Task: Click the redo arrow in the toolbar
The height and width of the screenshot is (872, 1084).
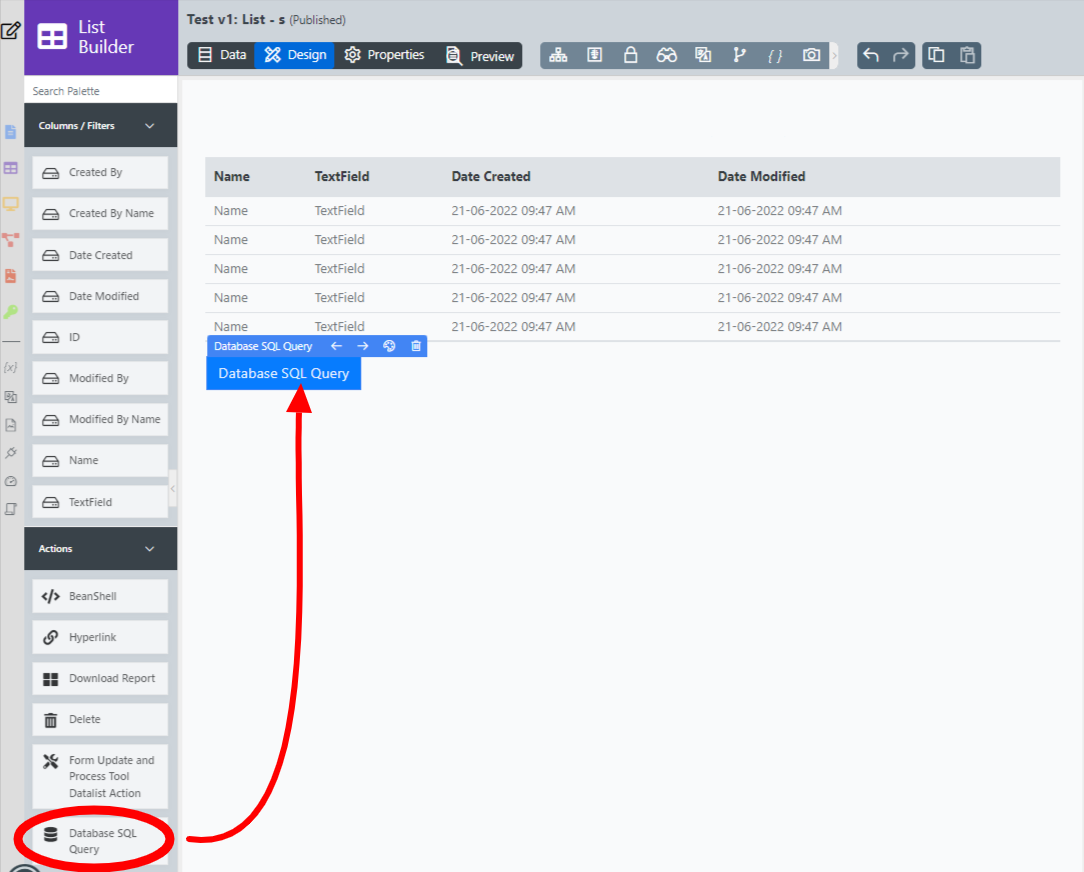Action: point(901,56)
